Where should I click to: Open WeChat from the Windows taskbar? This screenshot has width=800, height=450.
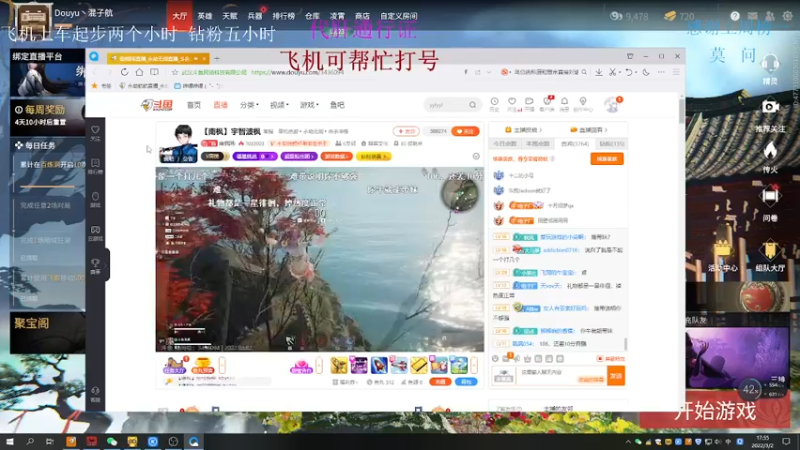[112, 442]
